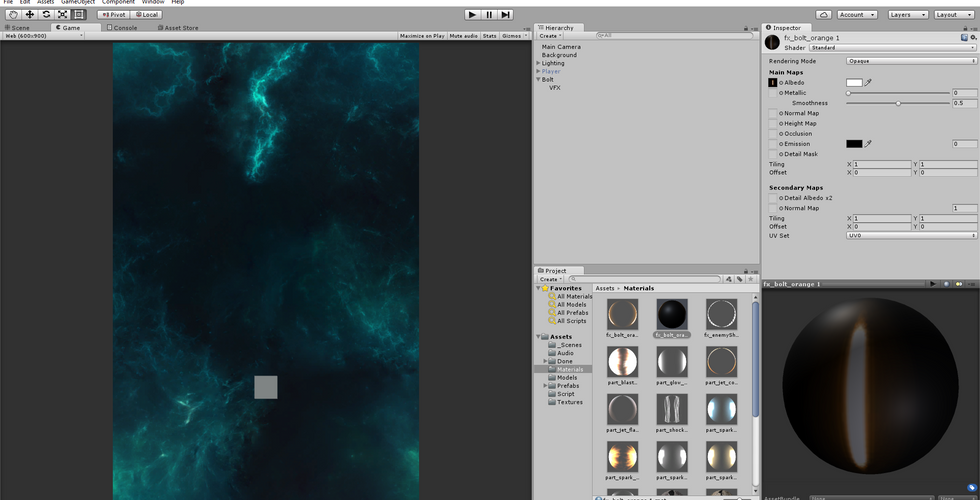Toggle Maximize on Play
Screen dimensions: 980x500
pyautogui.click(x=422, y=36)
